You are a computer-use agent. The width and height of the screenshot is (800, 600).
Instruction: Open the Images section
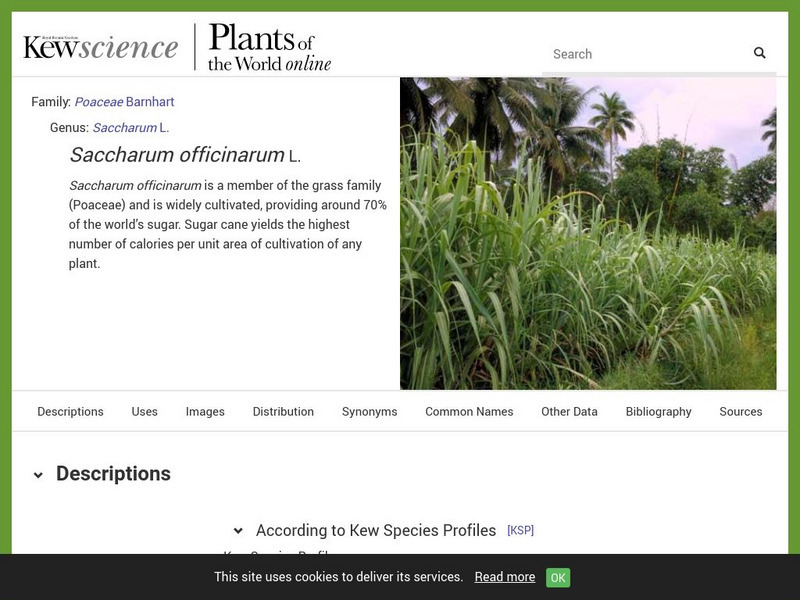[x=203, y=411]
